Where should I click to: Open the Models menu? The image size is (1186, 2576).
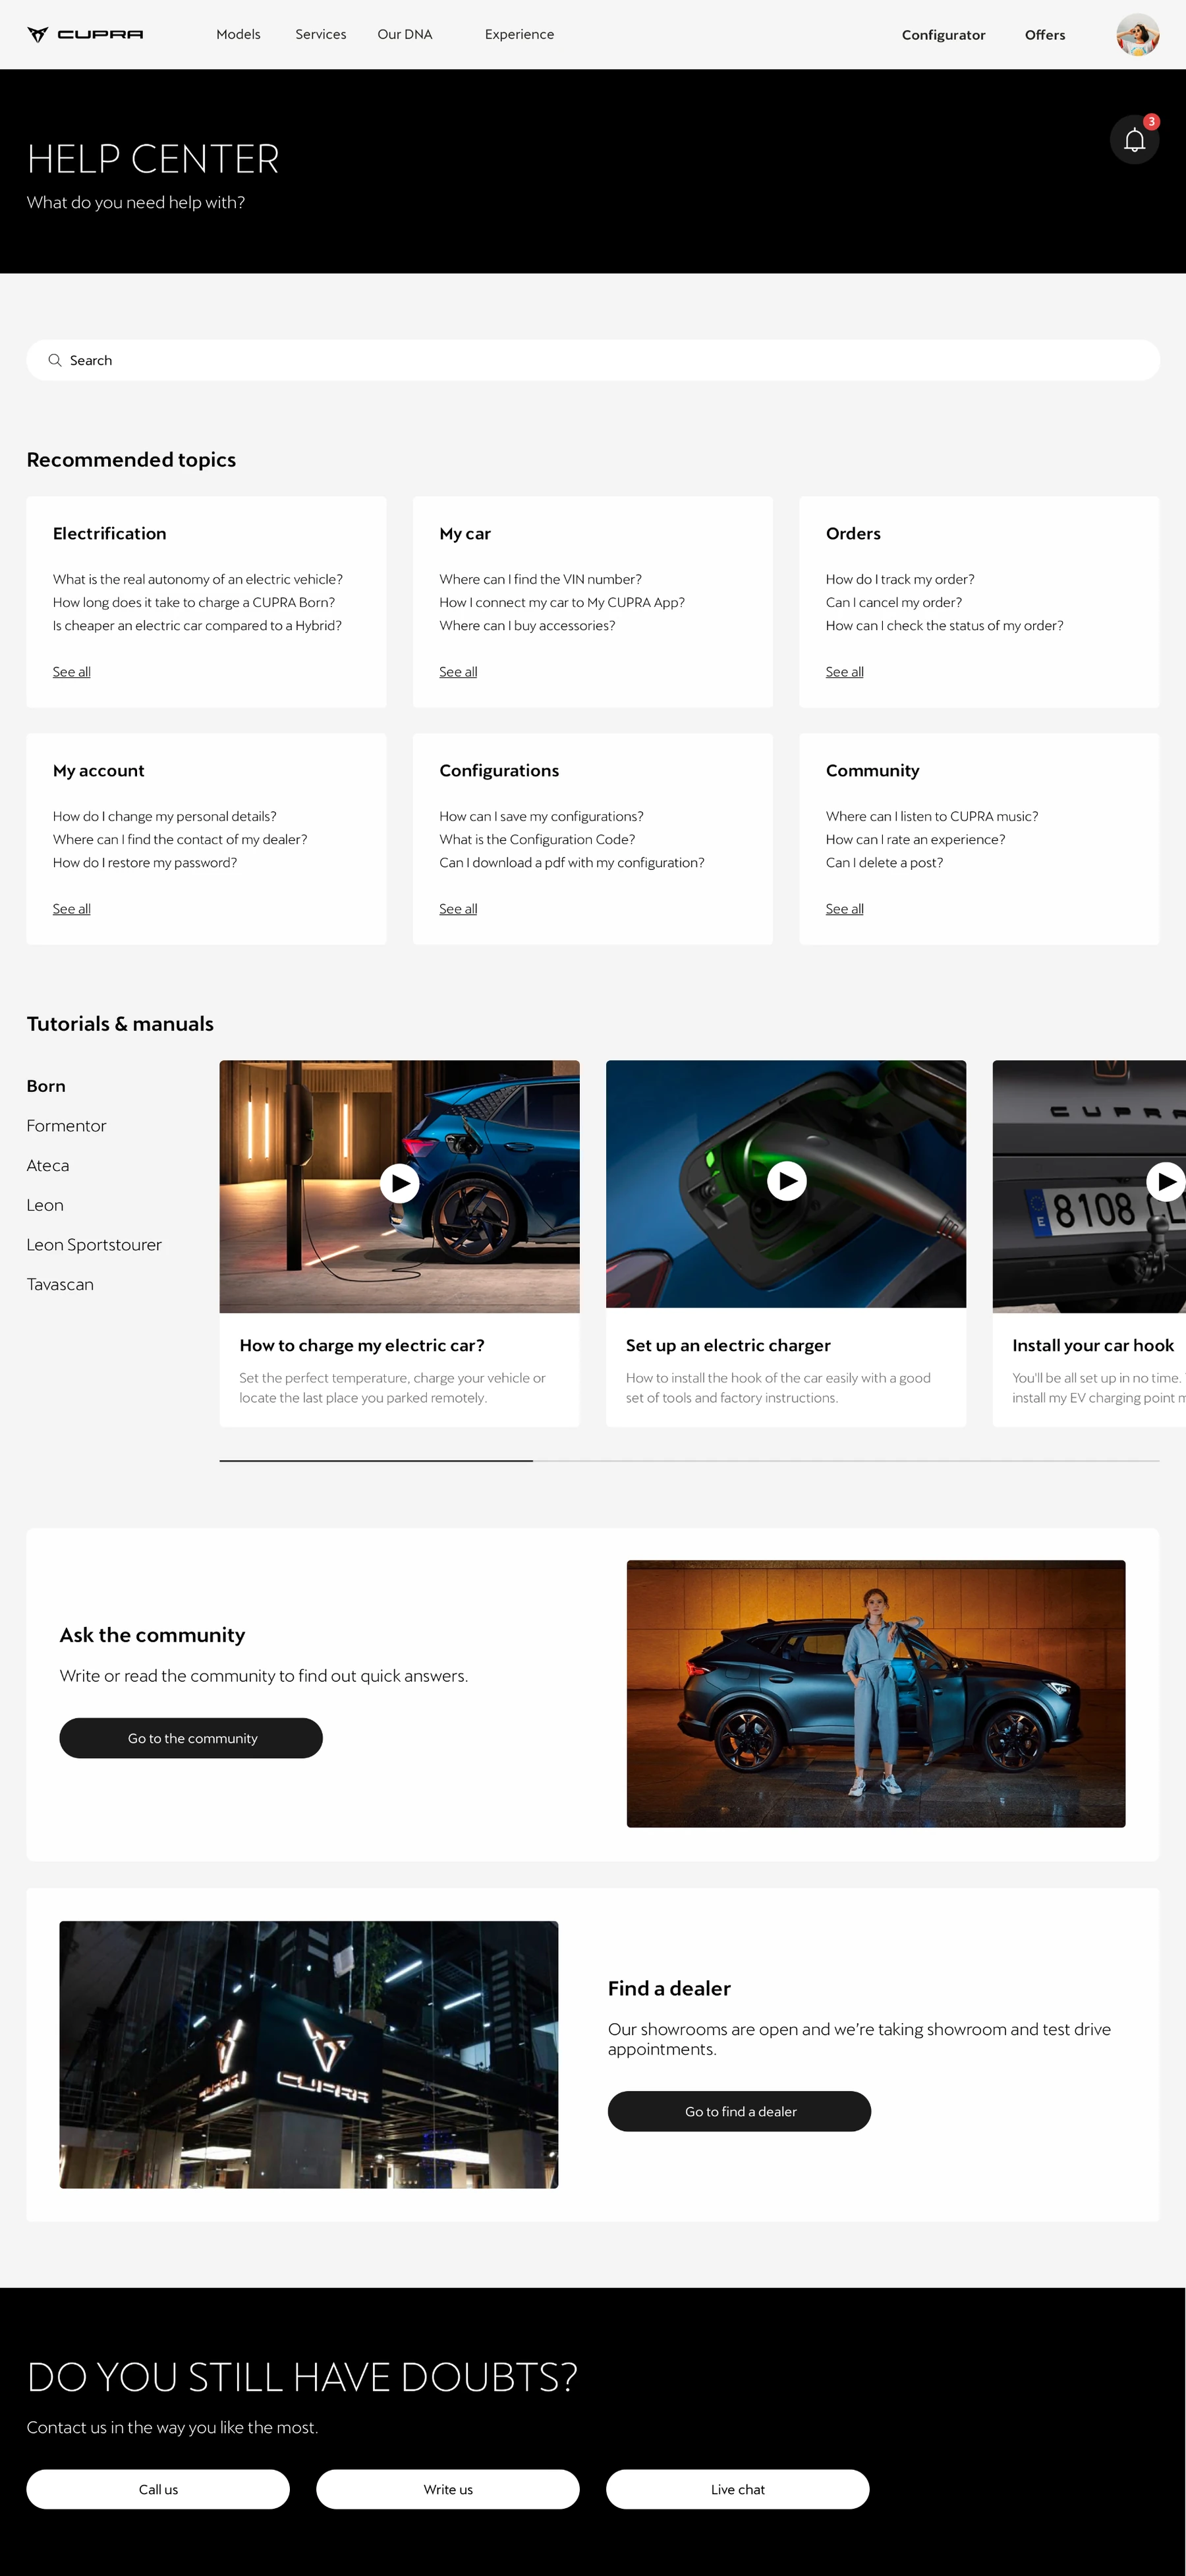pos(238,34)
